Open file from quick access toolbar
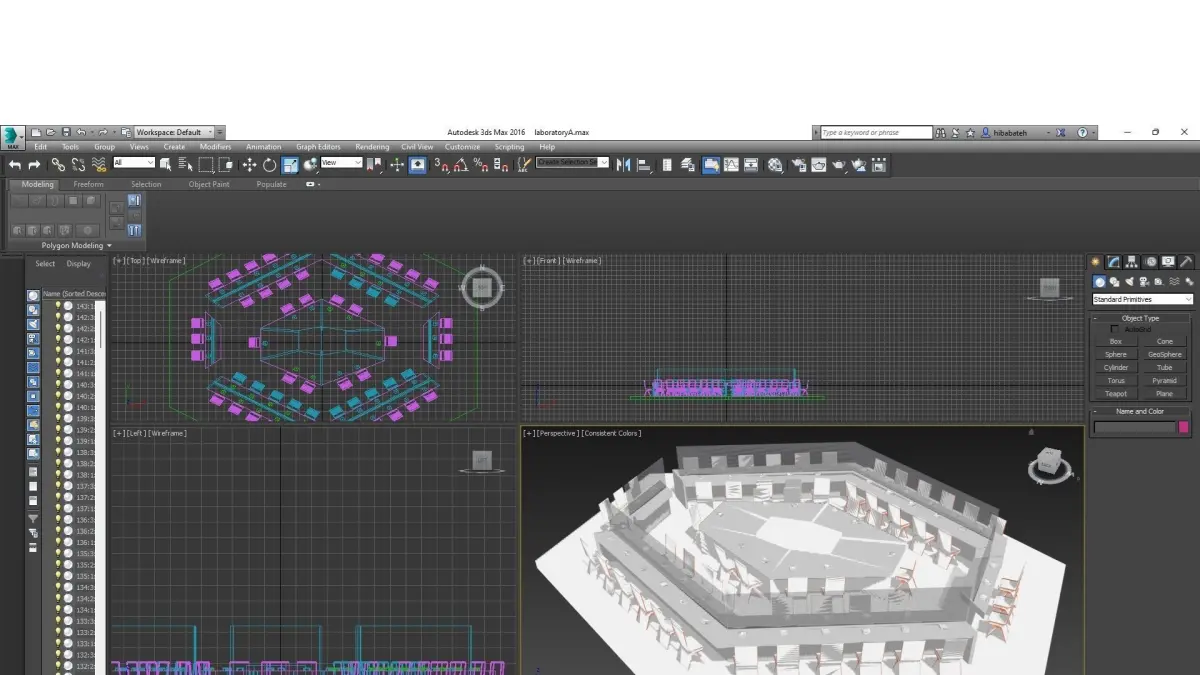 [x=50, y=132]
